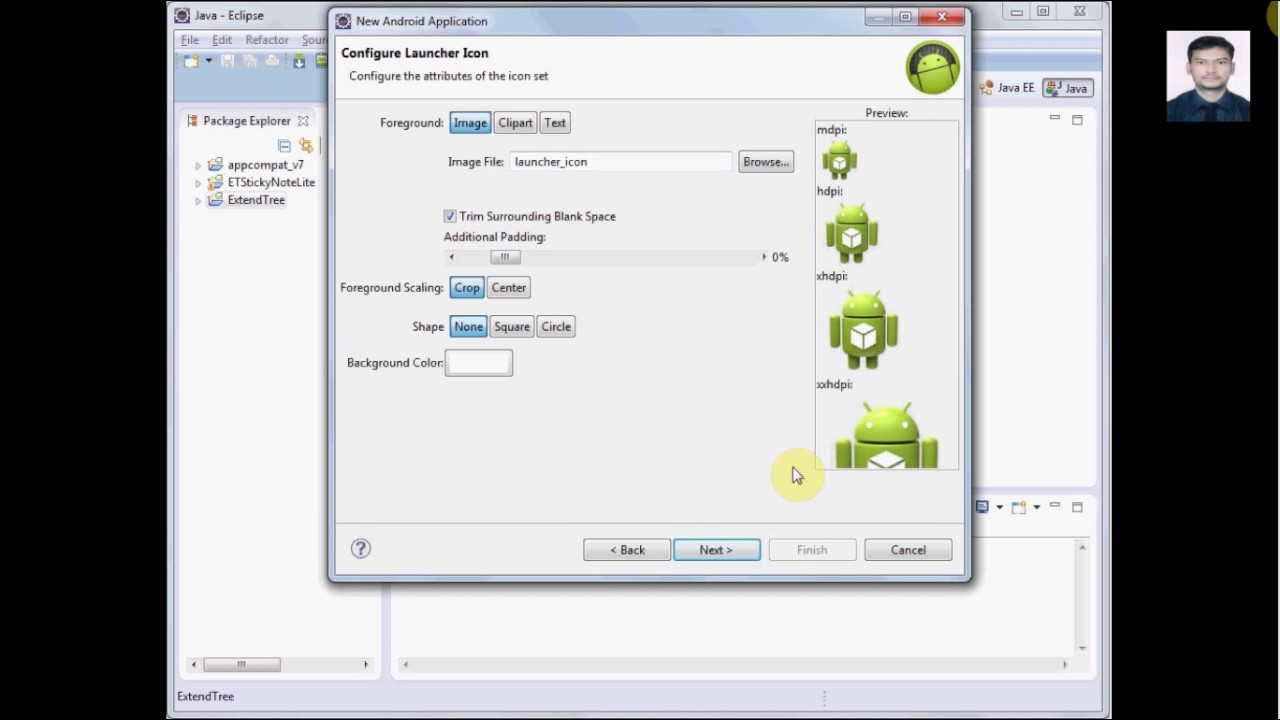Select the Image foreground option

(x=469, y=123)
